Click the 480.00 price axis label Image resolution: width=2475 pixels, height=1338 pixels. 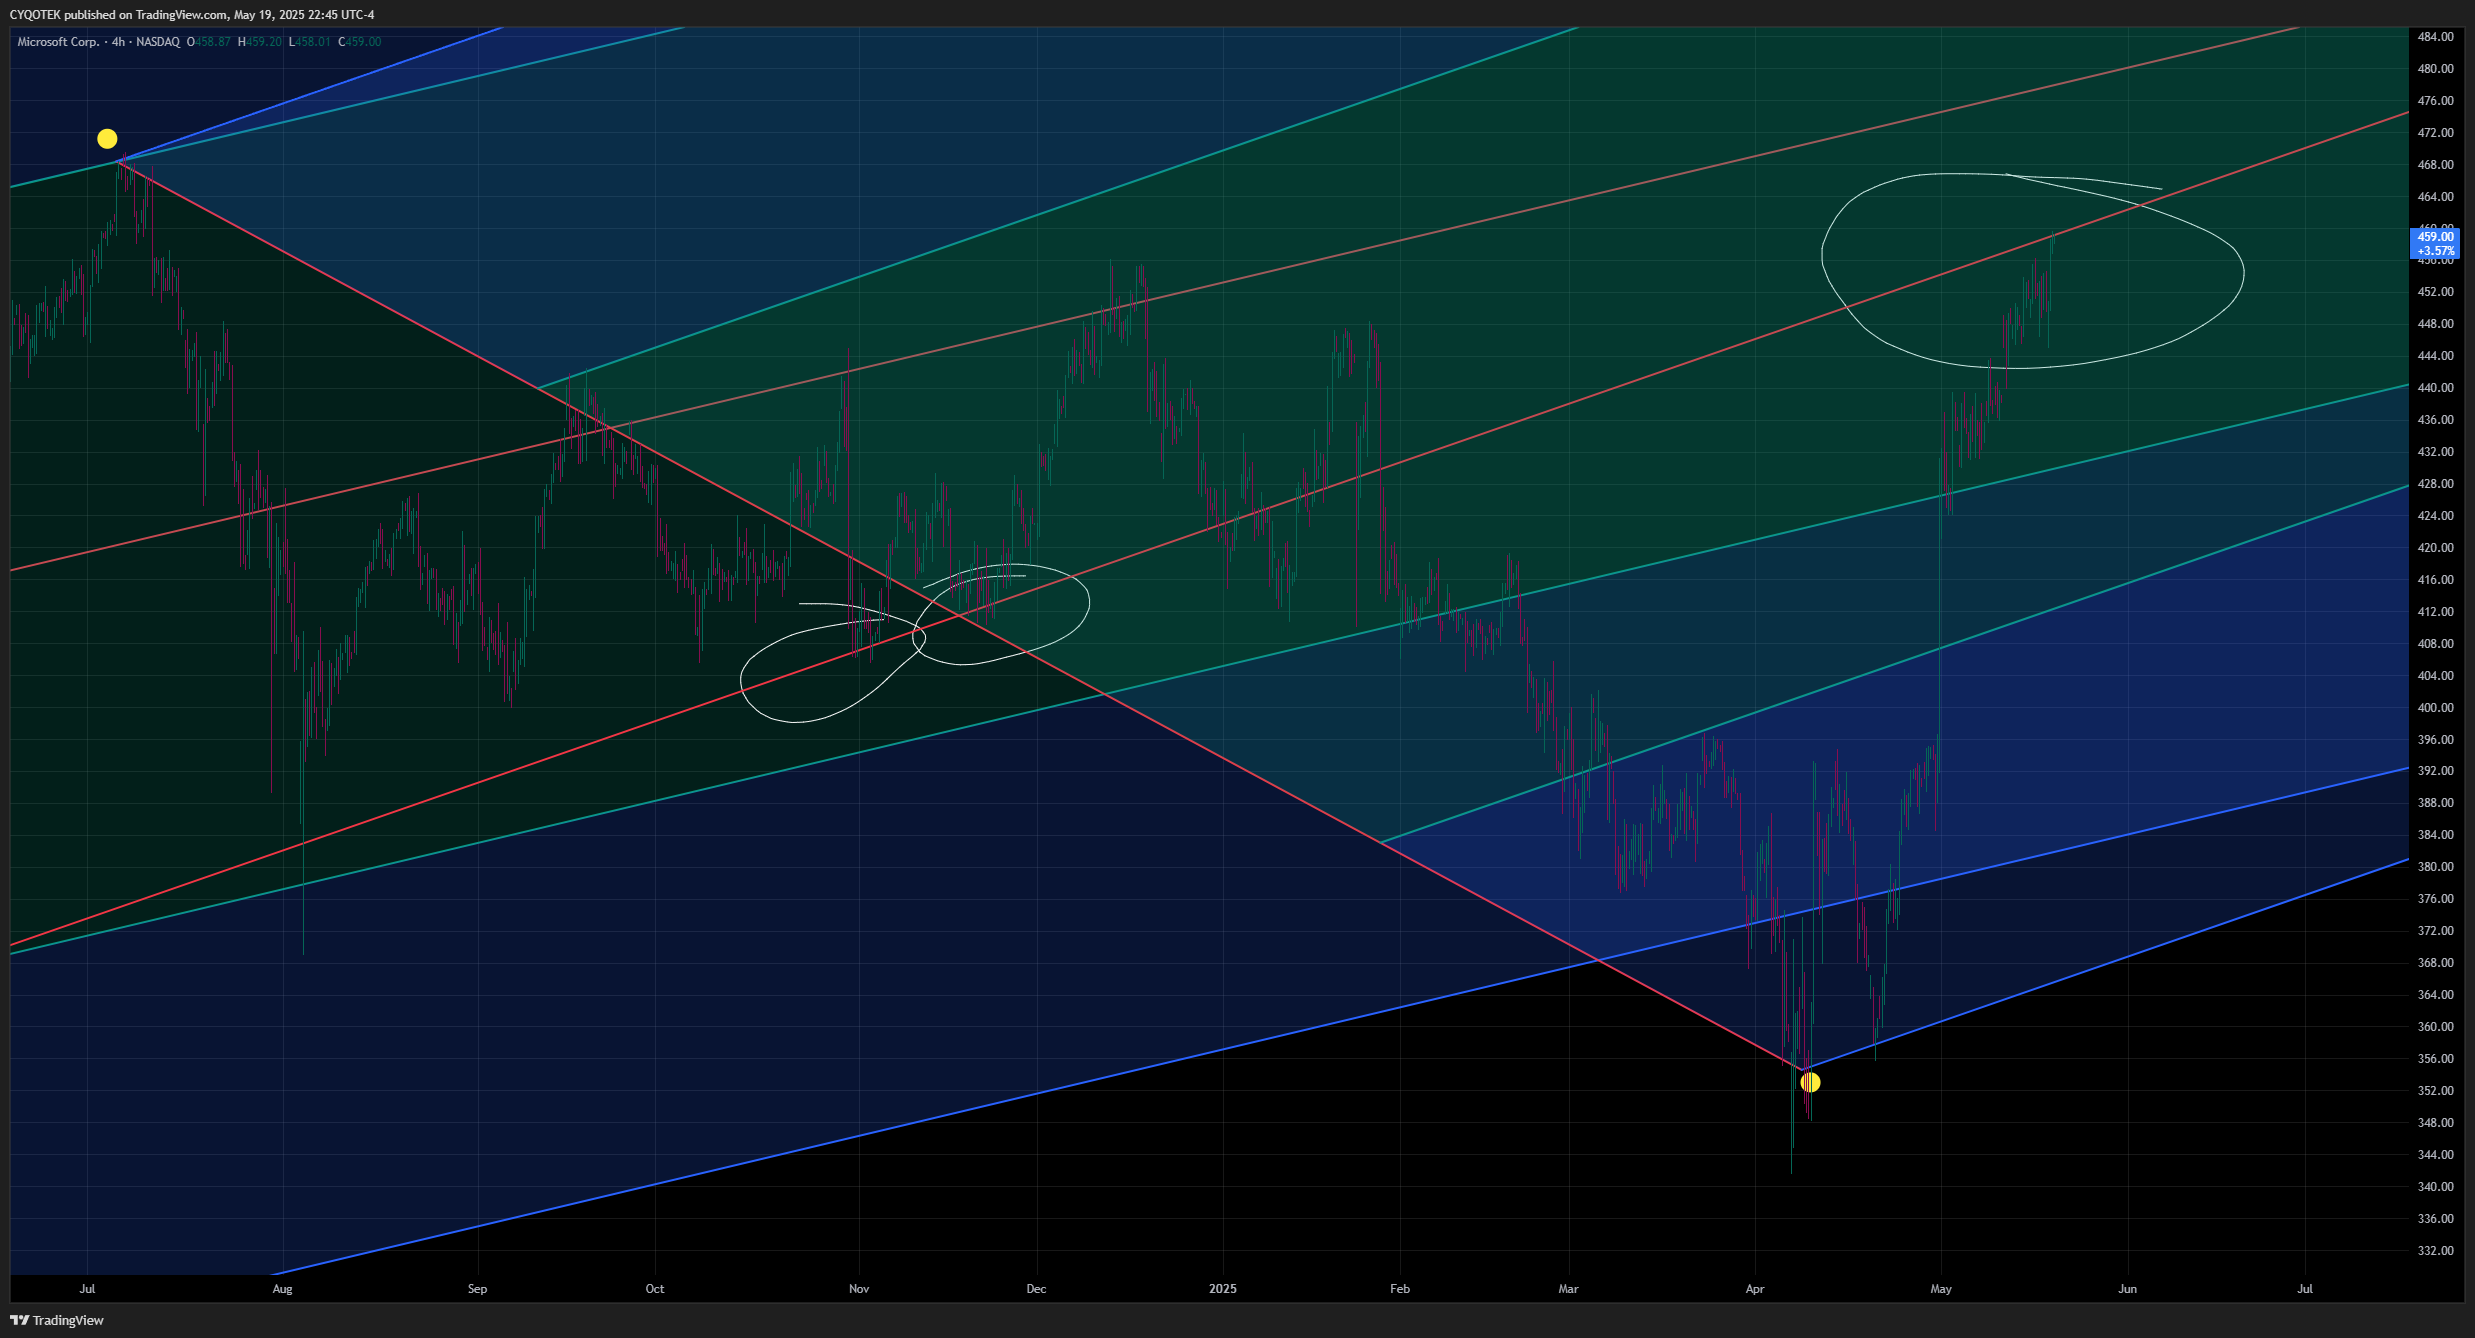coord(2435,69)
